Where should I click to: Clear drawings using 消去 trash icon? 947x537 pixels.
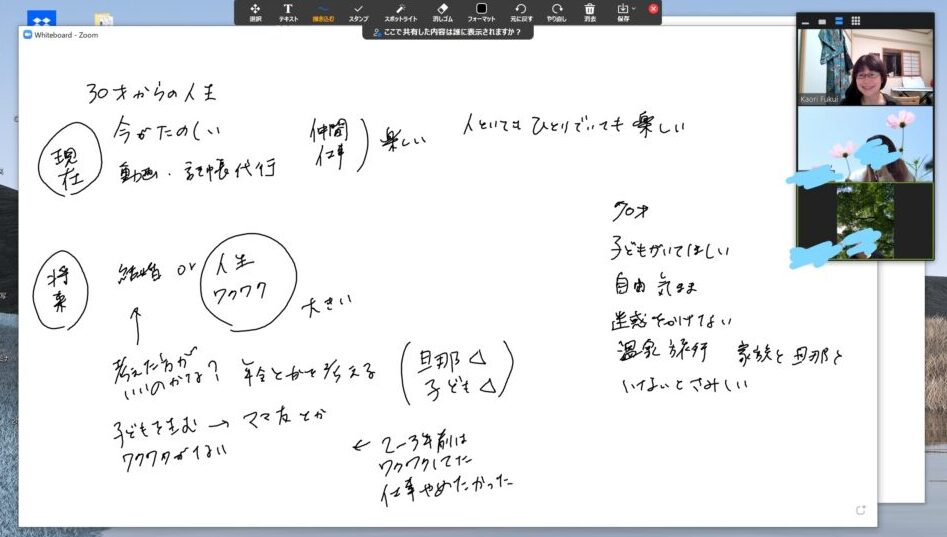[x=590, y=12]
